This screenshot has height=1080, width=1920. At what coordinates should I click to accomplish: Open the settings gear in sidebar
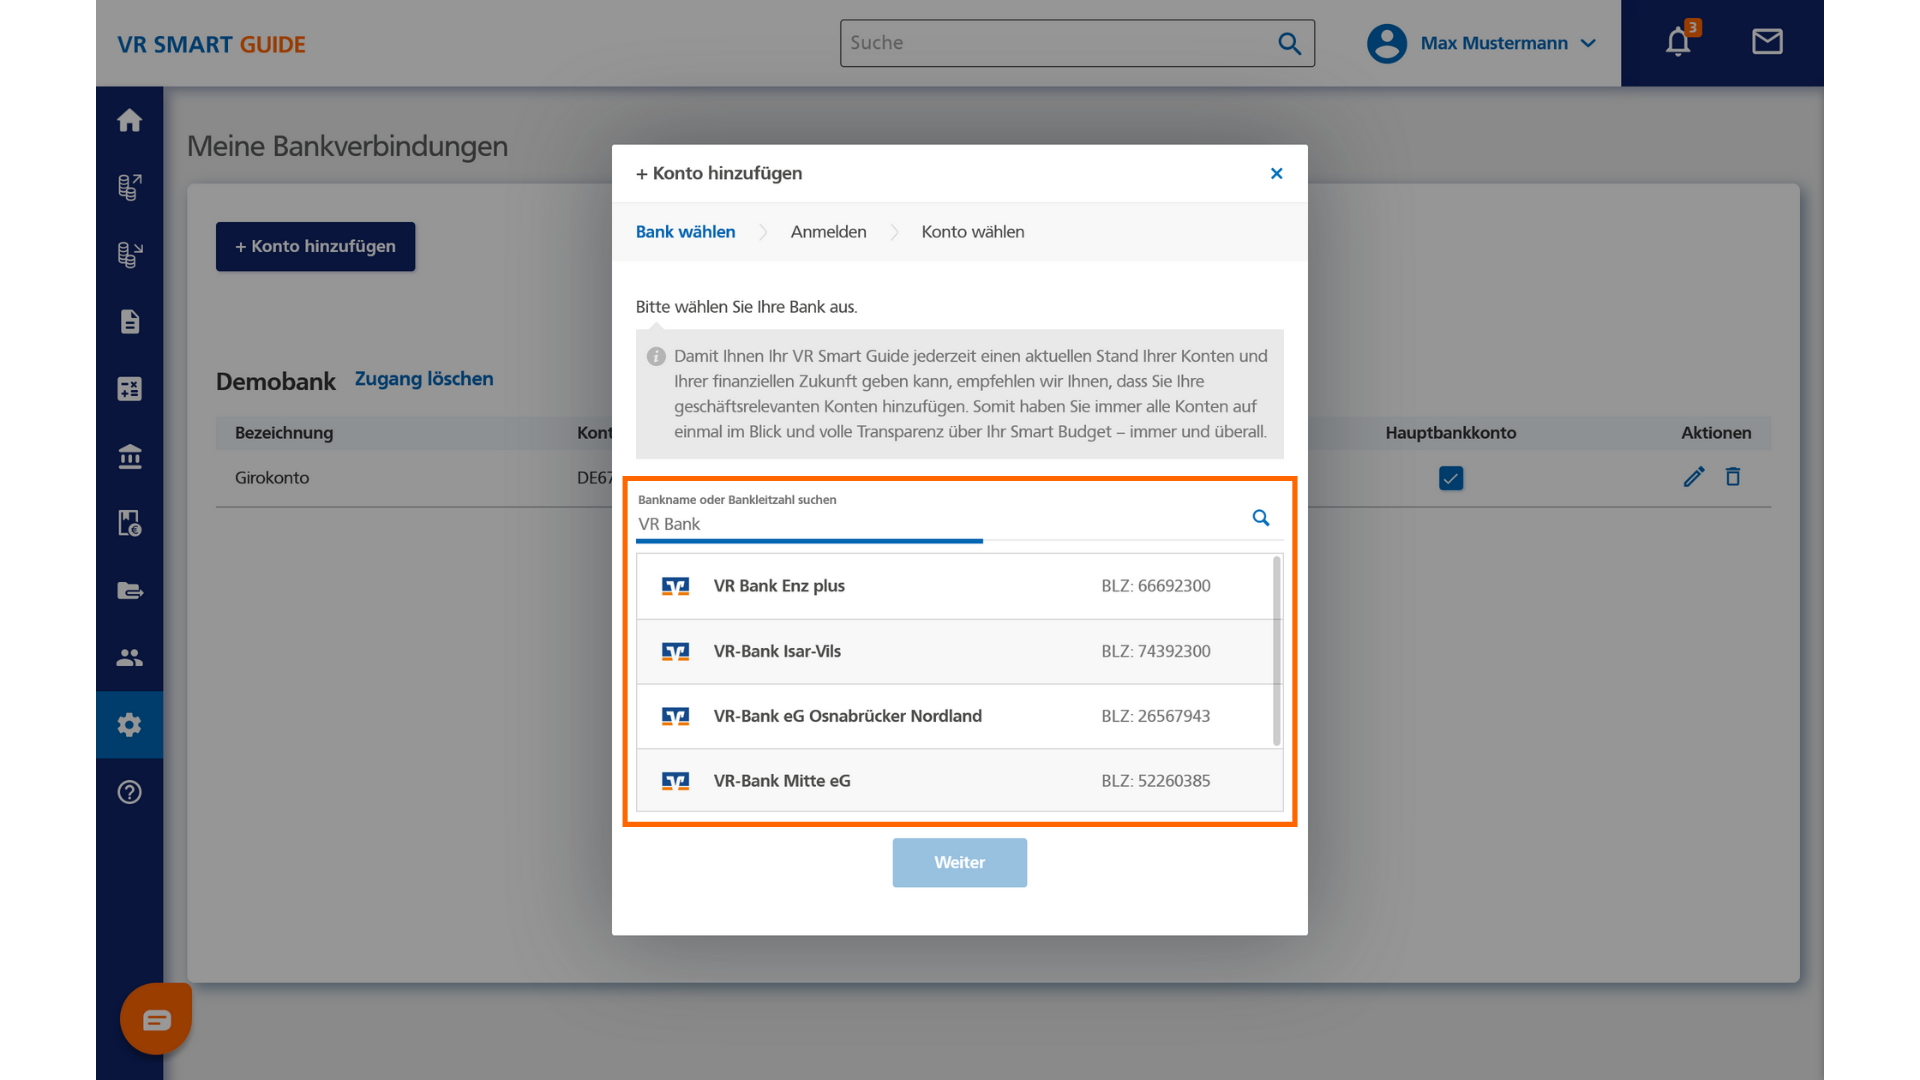coord(130,725)
